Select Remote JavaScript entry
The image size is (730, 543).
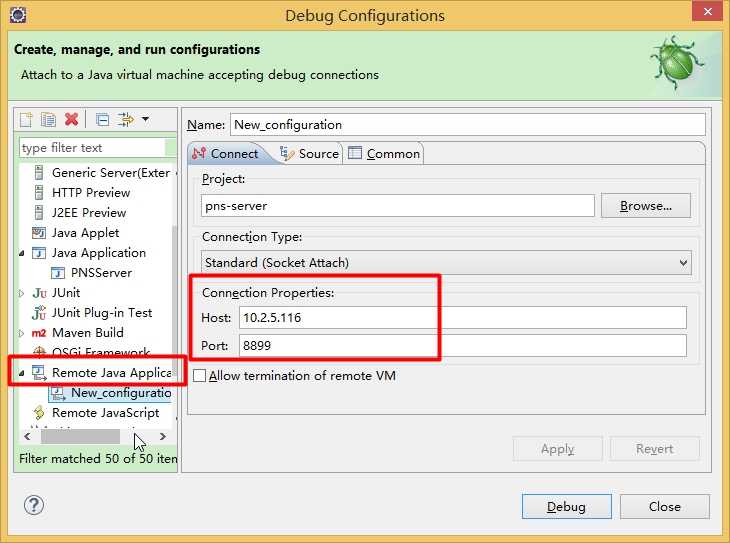coord(106,413)
